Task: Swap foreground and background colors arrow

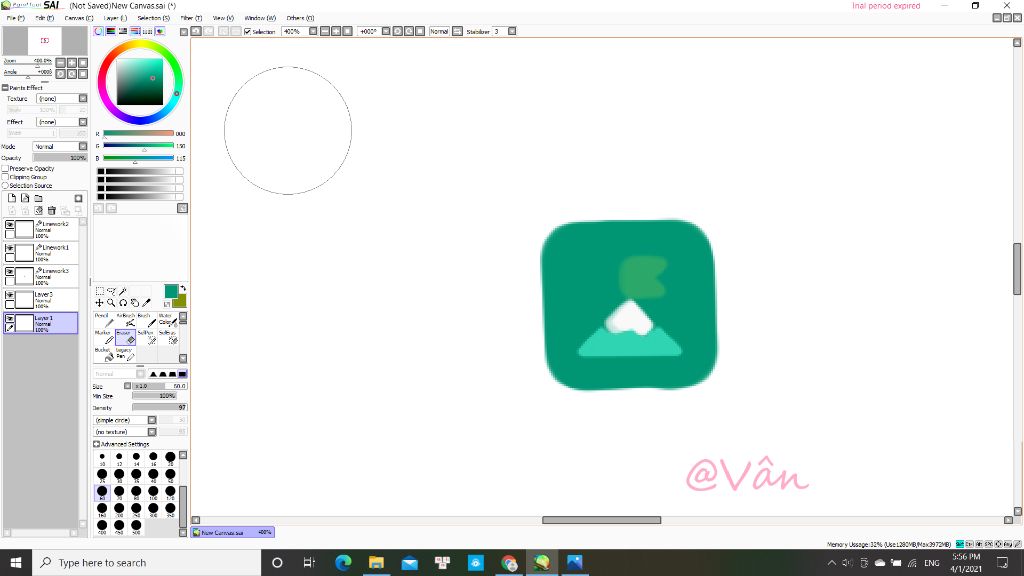Action: [183, 288]
